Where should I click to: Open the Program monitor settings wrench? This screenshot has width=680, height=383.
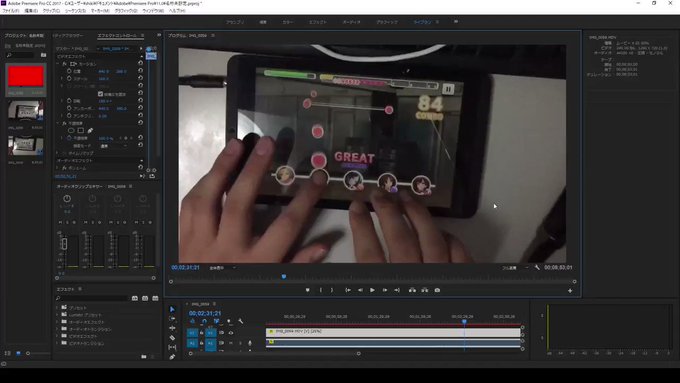point(537,268)
